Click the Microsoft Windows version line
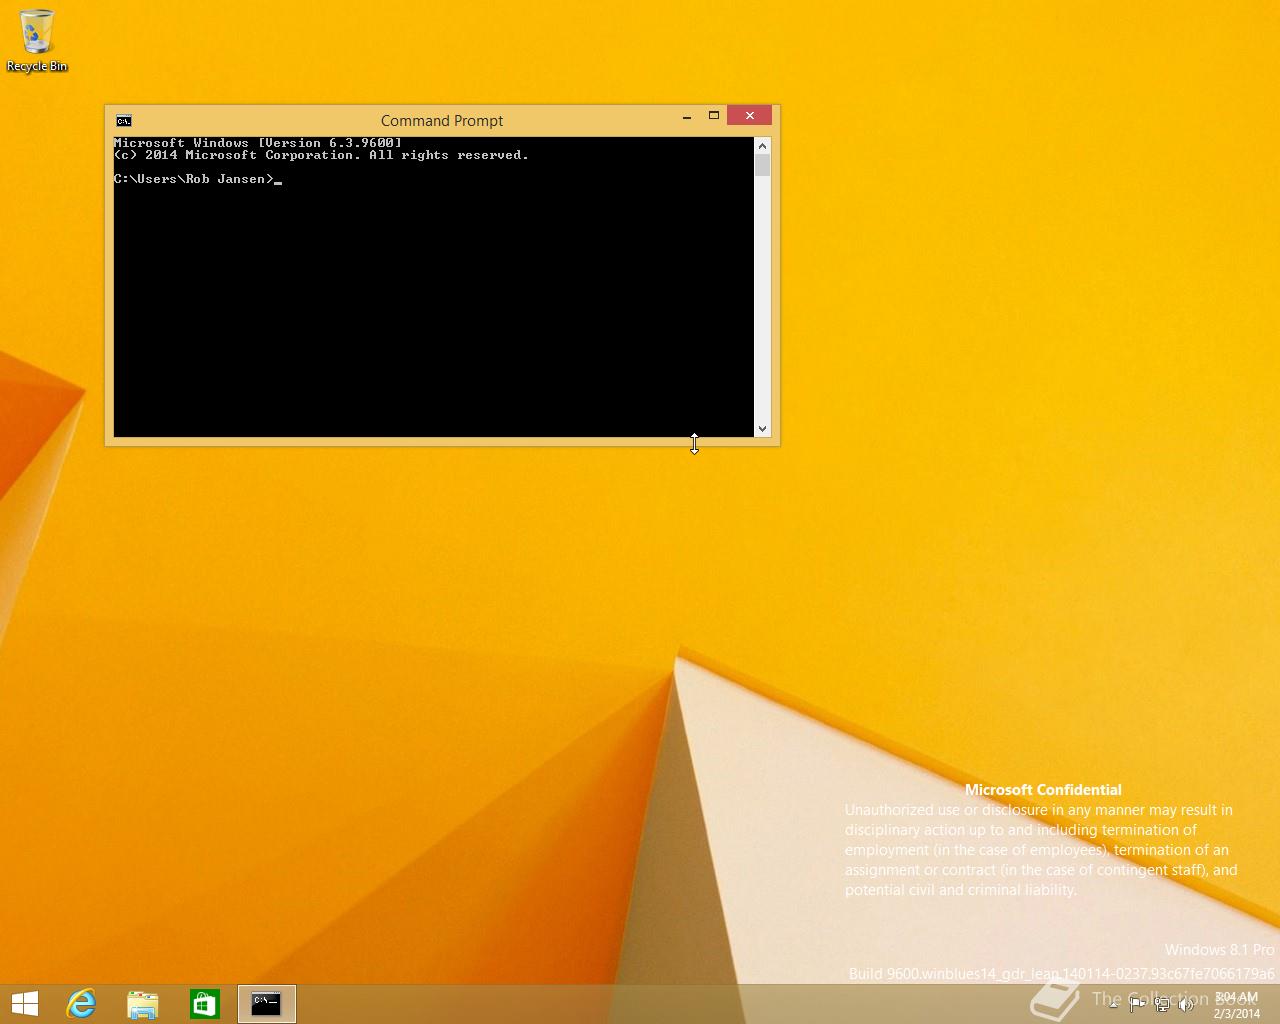This screenshot has width=1280, height=1024. click(258, 143)
